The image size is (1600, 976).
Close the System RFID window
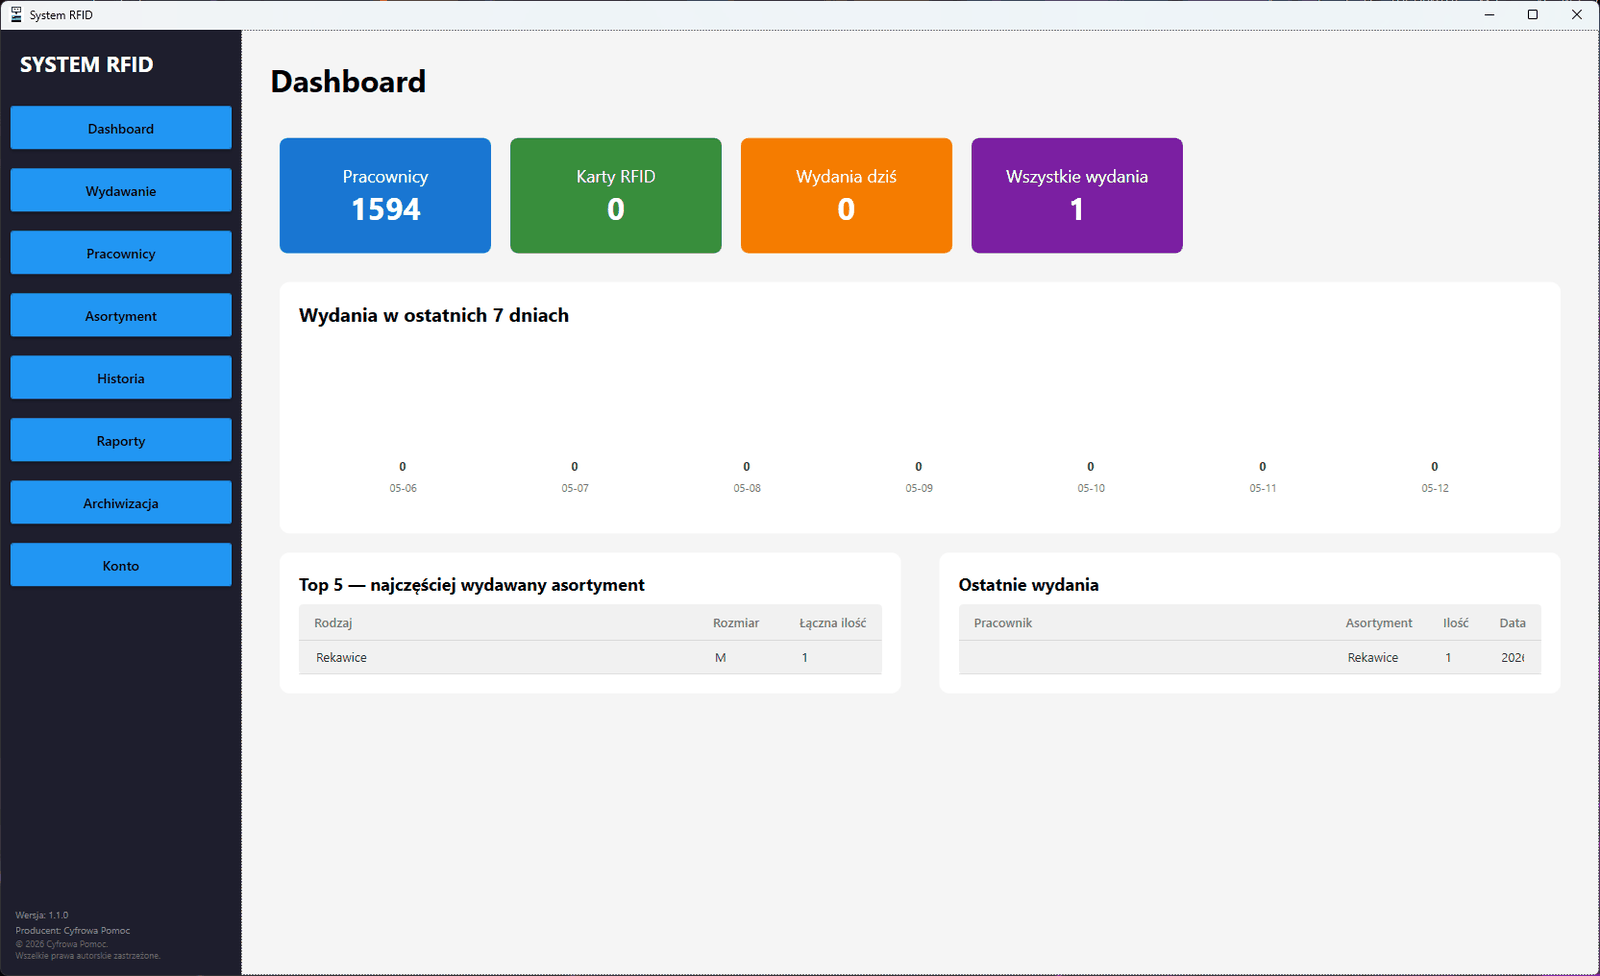click(1577, 15)
